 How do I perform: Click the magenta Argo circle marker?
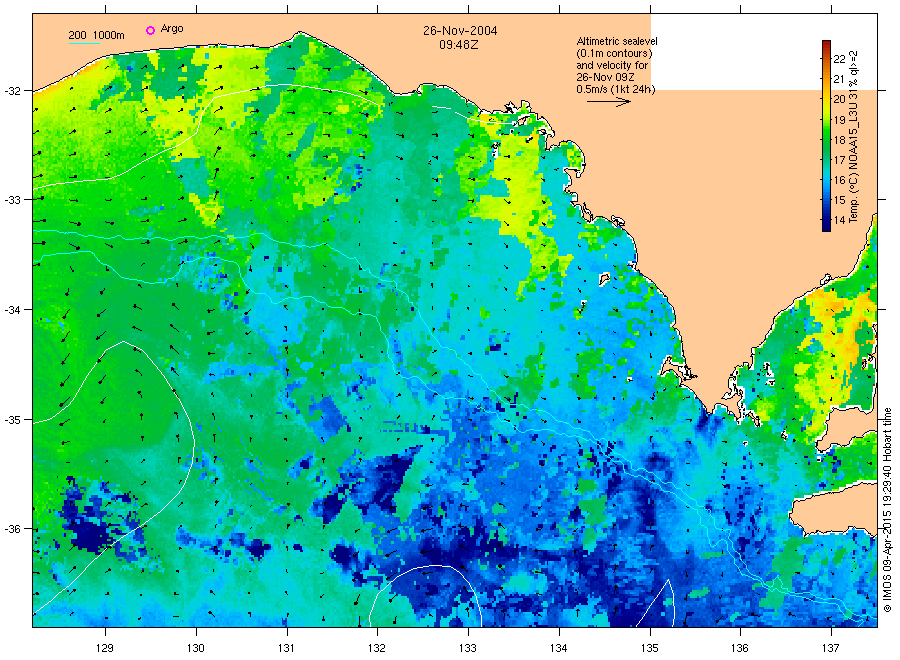[x=150, y=30]
